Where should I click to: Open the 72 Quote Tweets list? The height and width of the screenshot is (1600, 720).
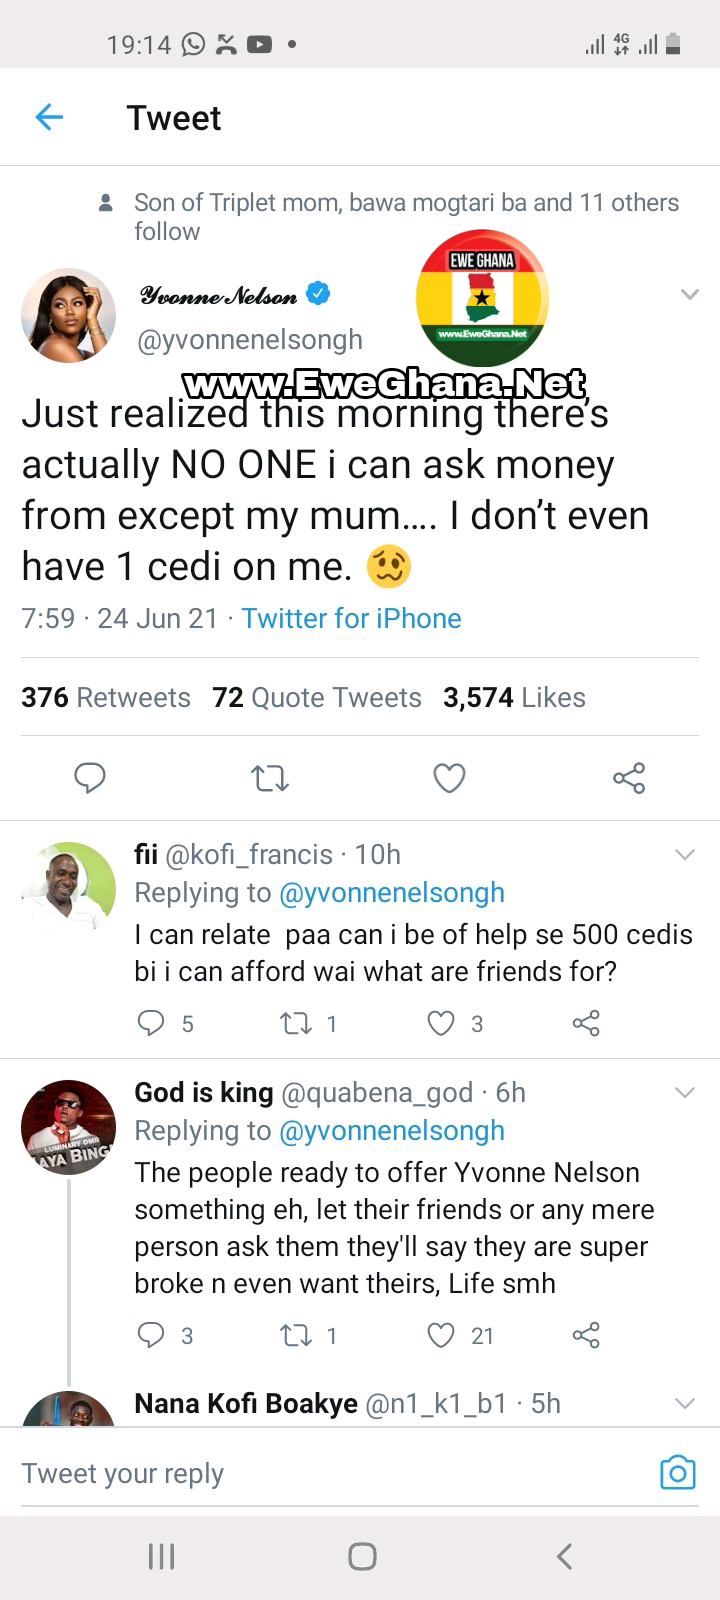(x=317, y=697)
